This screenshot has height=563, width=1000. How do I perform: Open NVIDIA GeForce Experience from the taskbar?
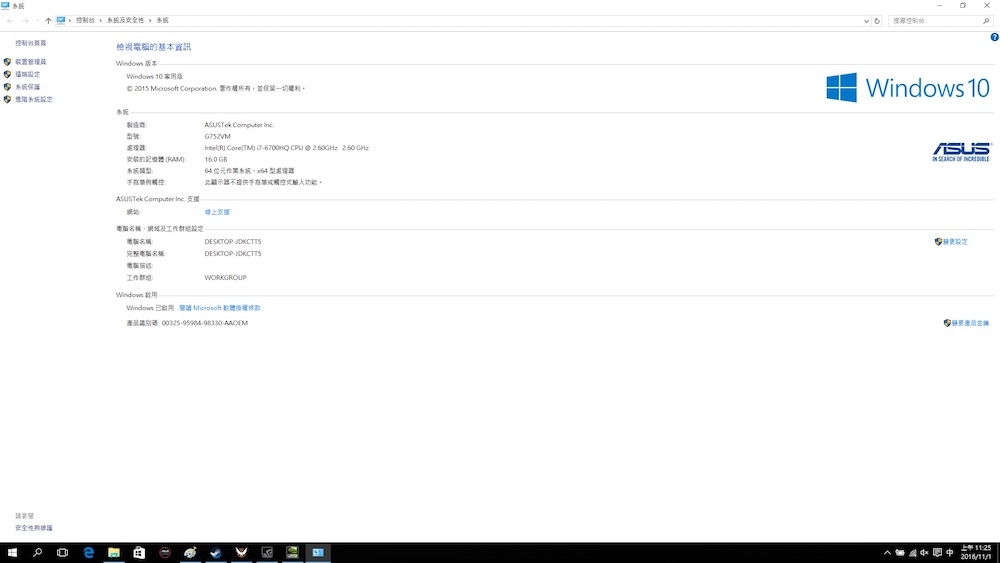click(x=292, y=553)
